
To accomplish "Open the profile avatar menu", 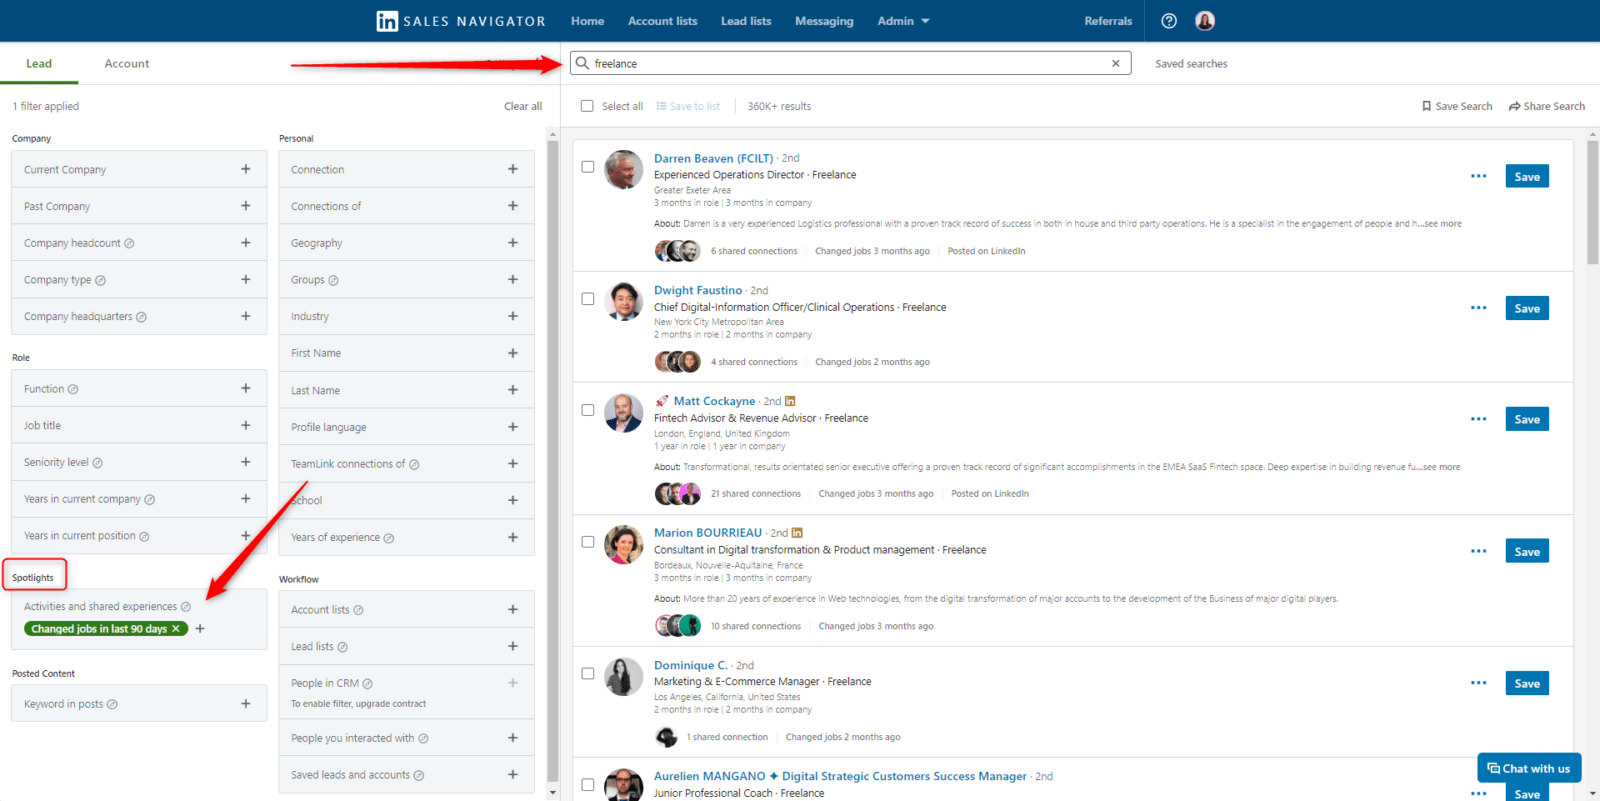I will 1205,21.
